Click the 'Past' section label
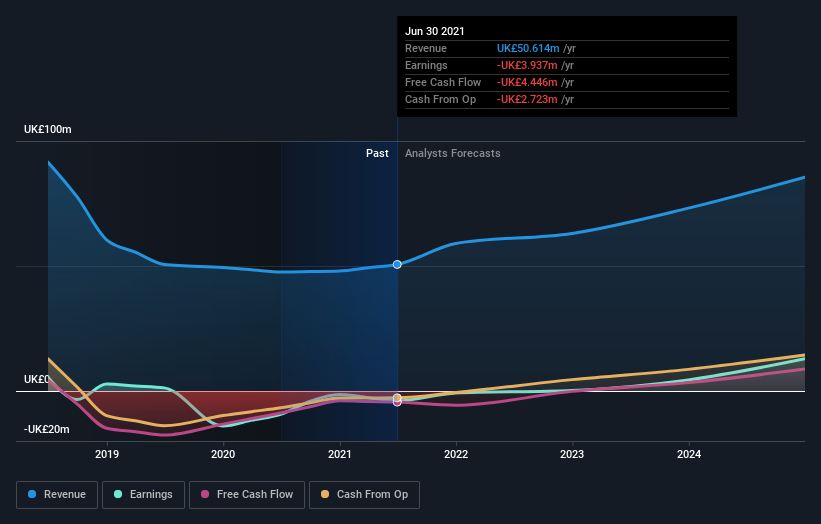Screen dimensions: 821x524 coord(377,153)
